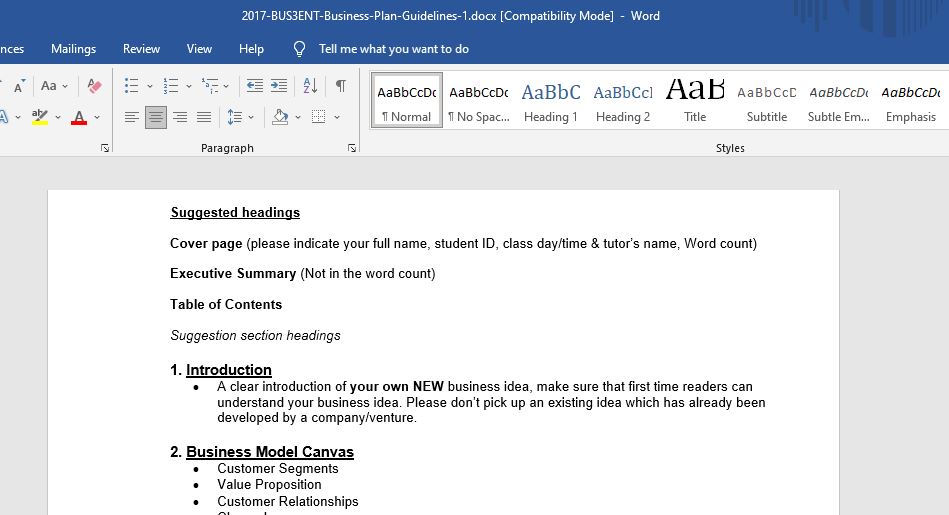The width and height of the screenshot is (949, 515).
Task: Toggle show paragraph marks pilcrow
Action: tap(341, 86)
